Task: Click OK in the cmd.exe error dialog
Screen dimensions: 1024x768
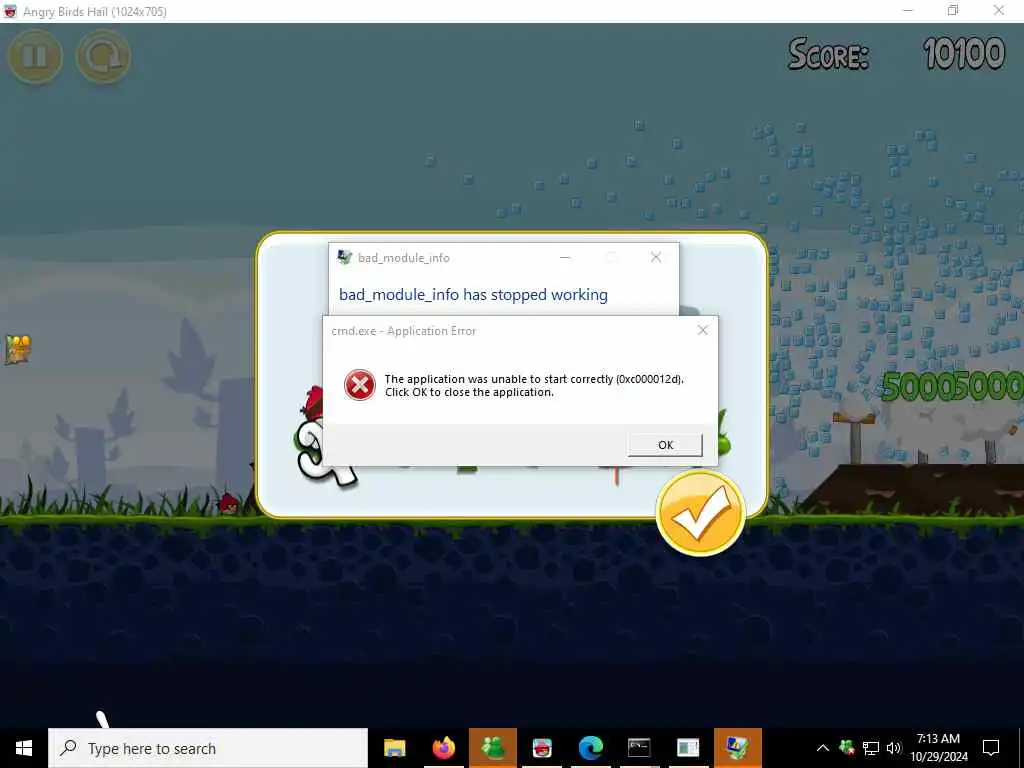Action: (x=665, y=445)
